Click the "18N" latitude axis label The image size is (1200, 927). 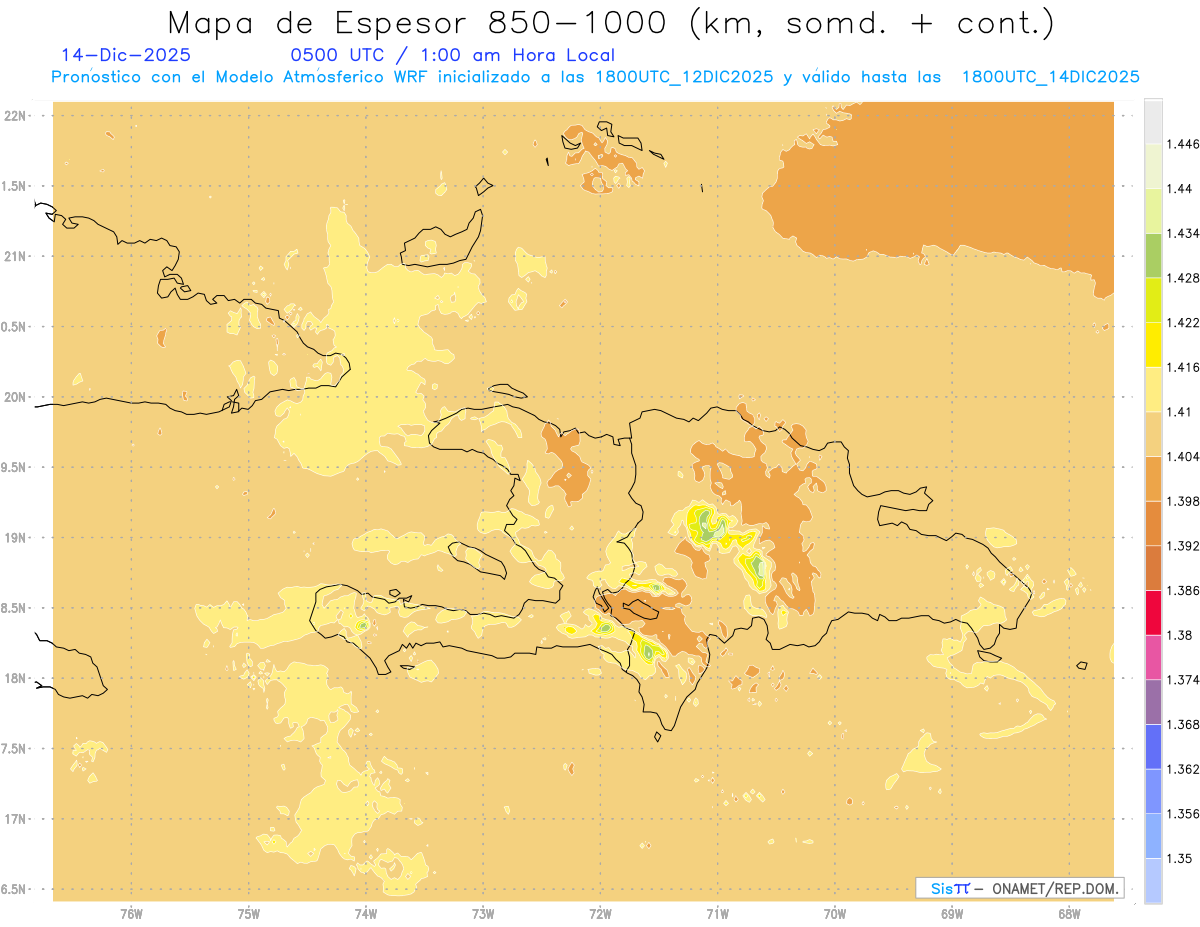[15, 678]
